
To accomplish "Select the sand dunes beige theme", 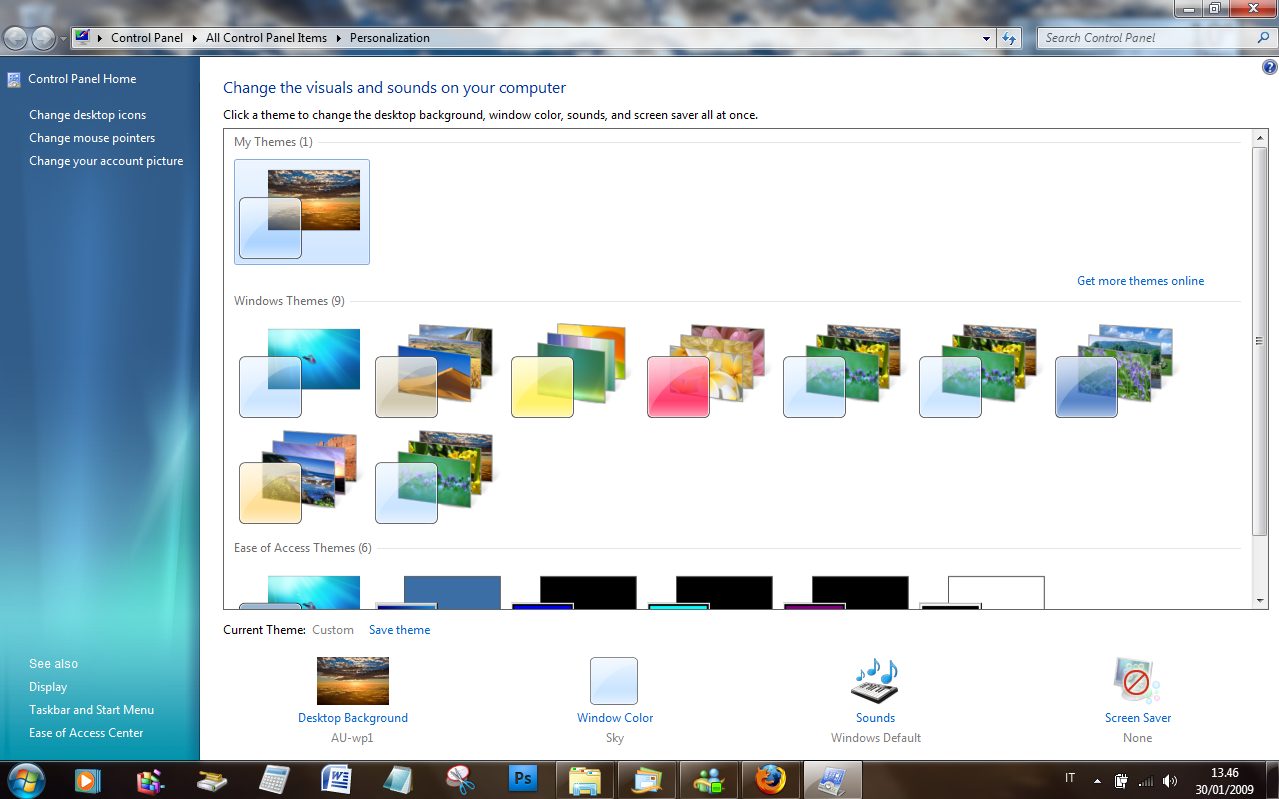I will (436, 371).
